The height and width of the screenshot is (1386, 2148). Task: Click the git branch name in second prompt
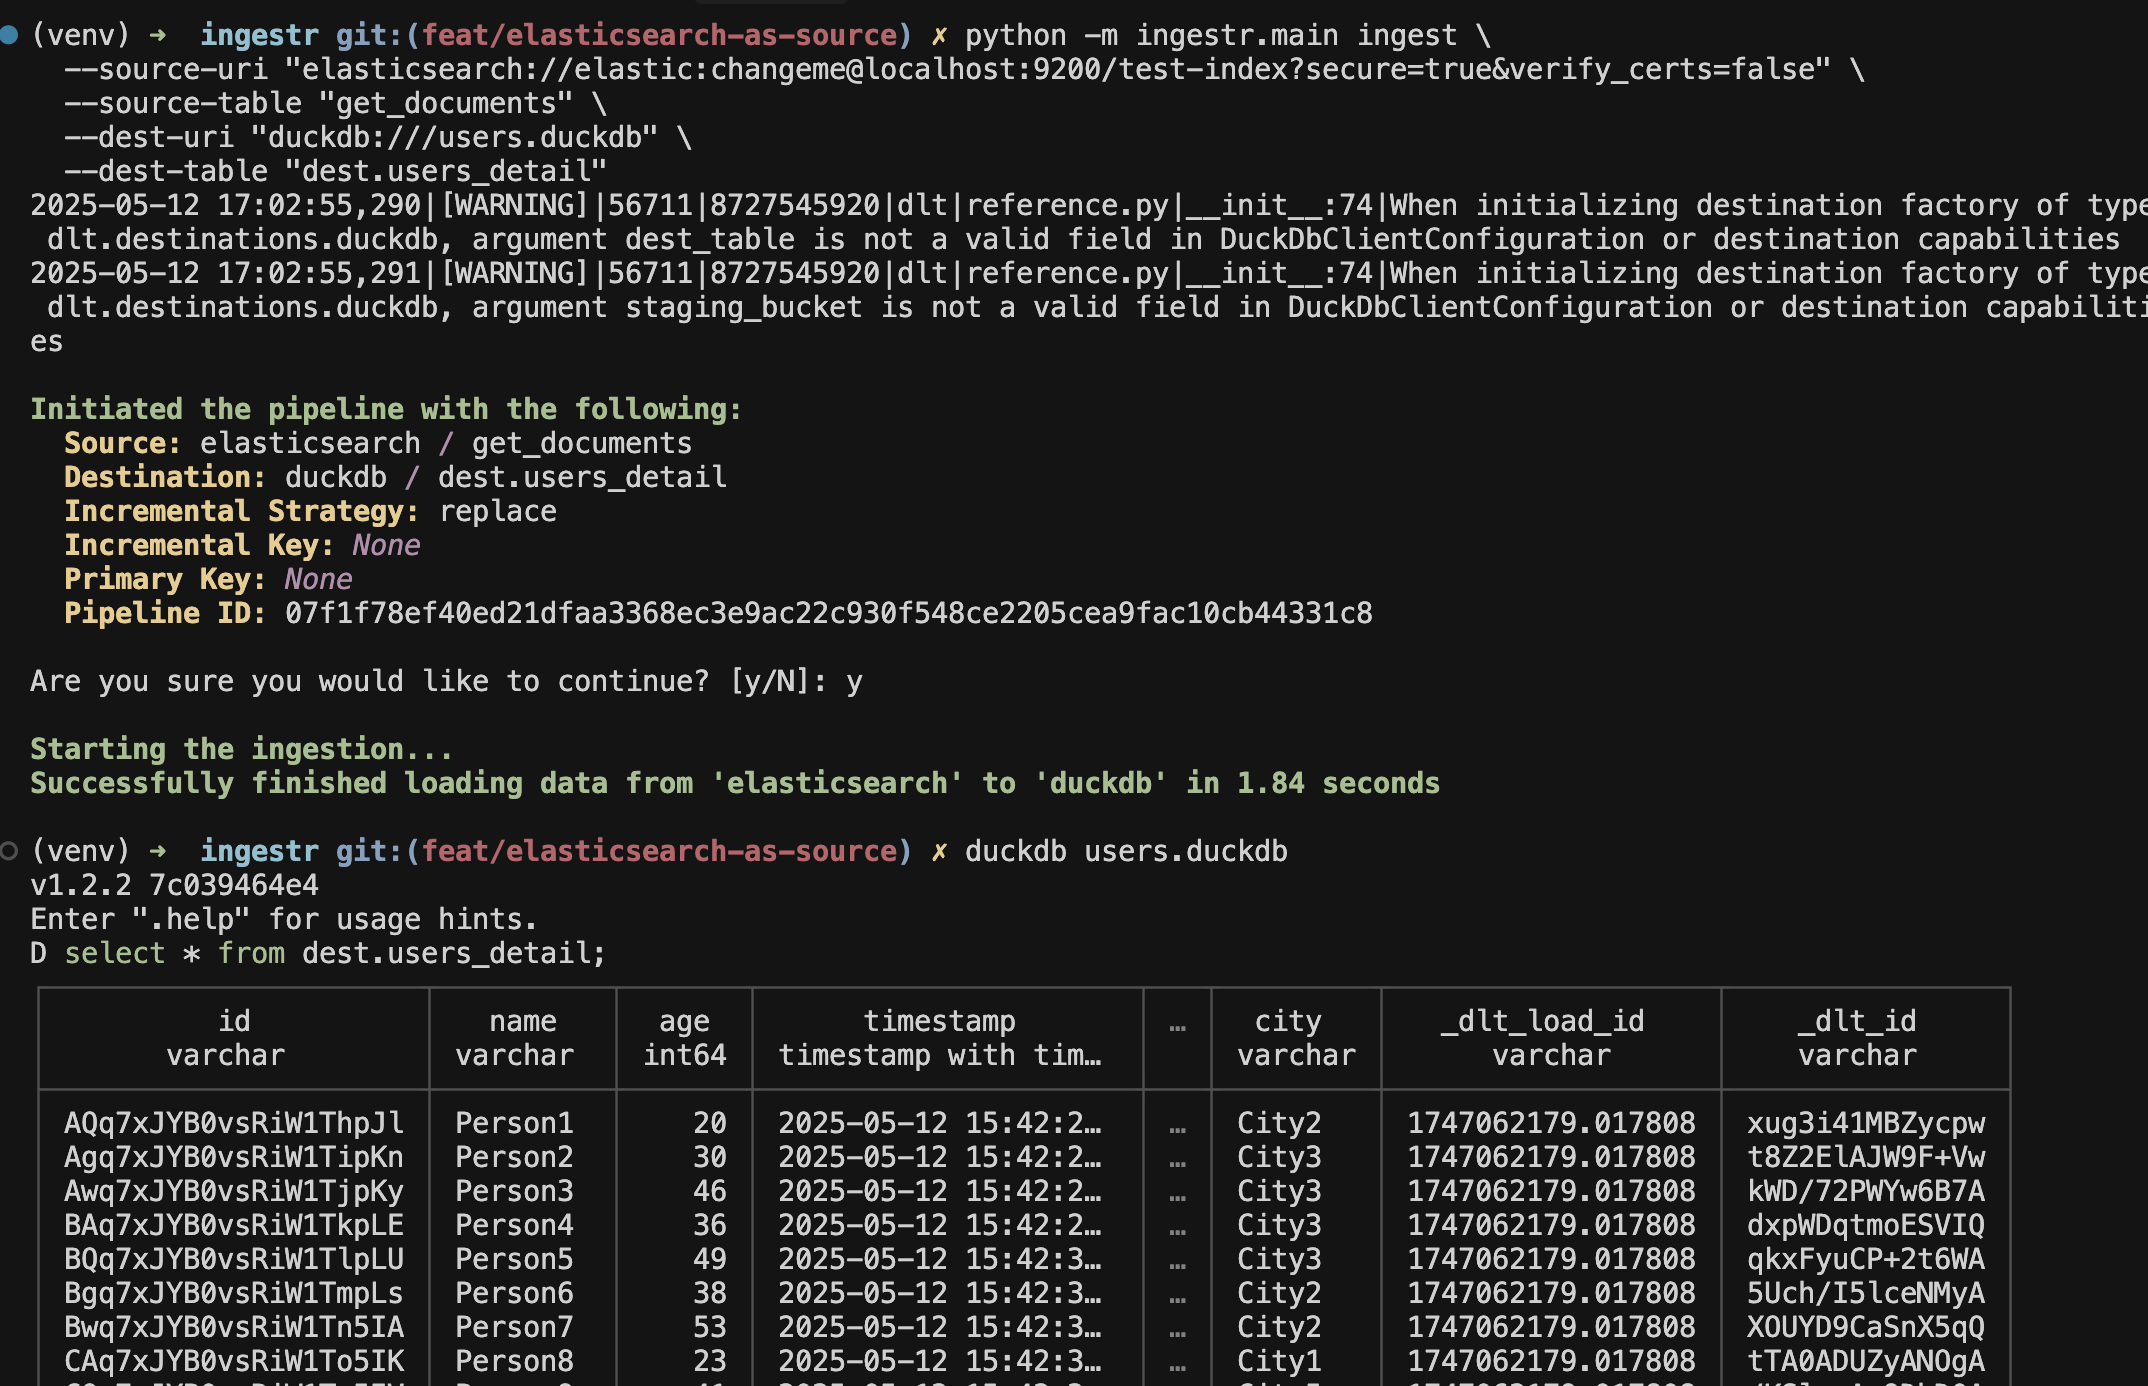pyautogui.click(x=660, y=851)
